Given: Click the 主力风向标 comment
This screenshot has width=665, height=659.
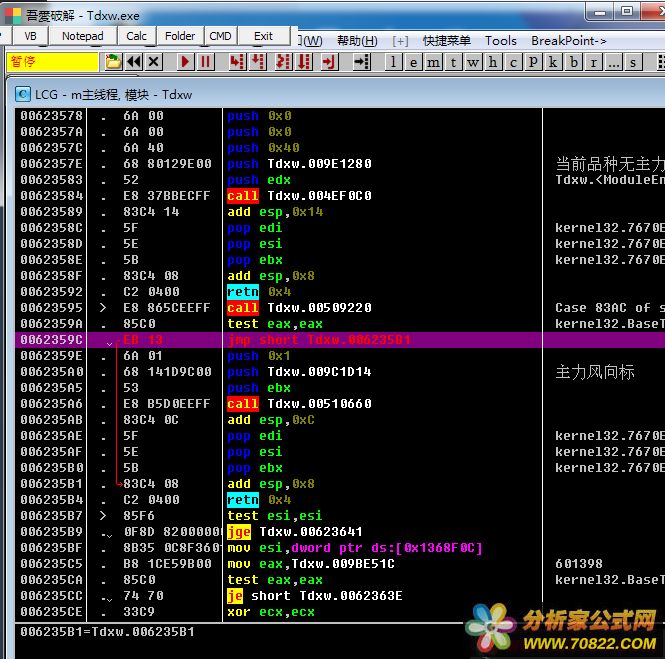Looking at the screenshot, I should 595,372.
